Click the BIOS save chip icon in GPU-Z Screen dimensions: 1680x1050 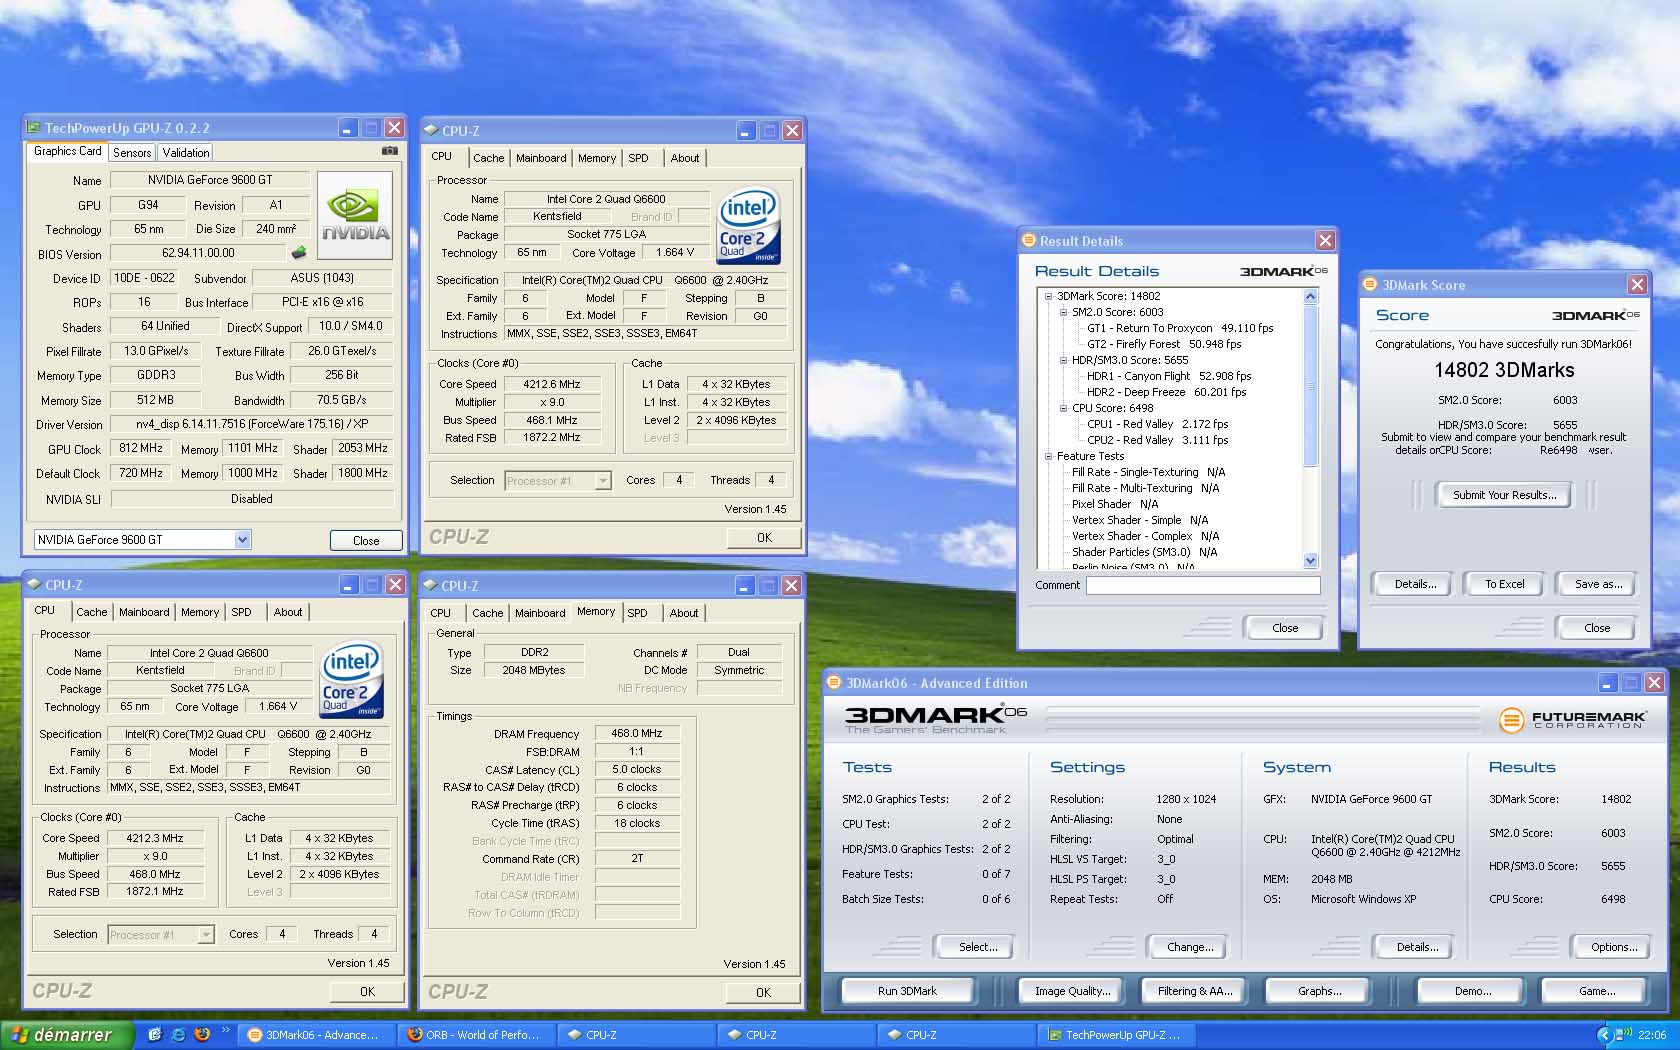coord(298,253)
